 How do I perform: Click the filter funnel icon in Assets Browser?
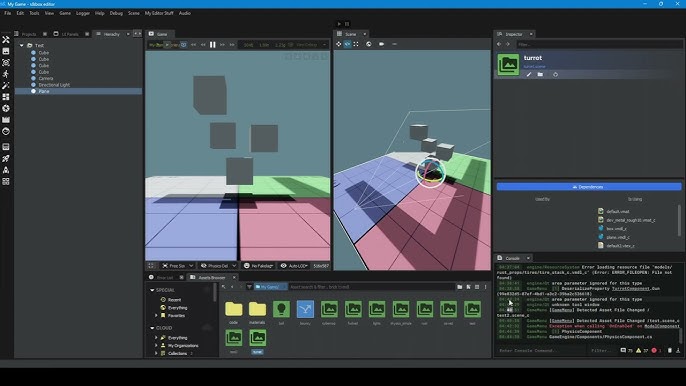coord(249,287)
